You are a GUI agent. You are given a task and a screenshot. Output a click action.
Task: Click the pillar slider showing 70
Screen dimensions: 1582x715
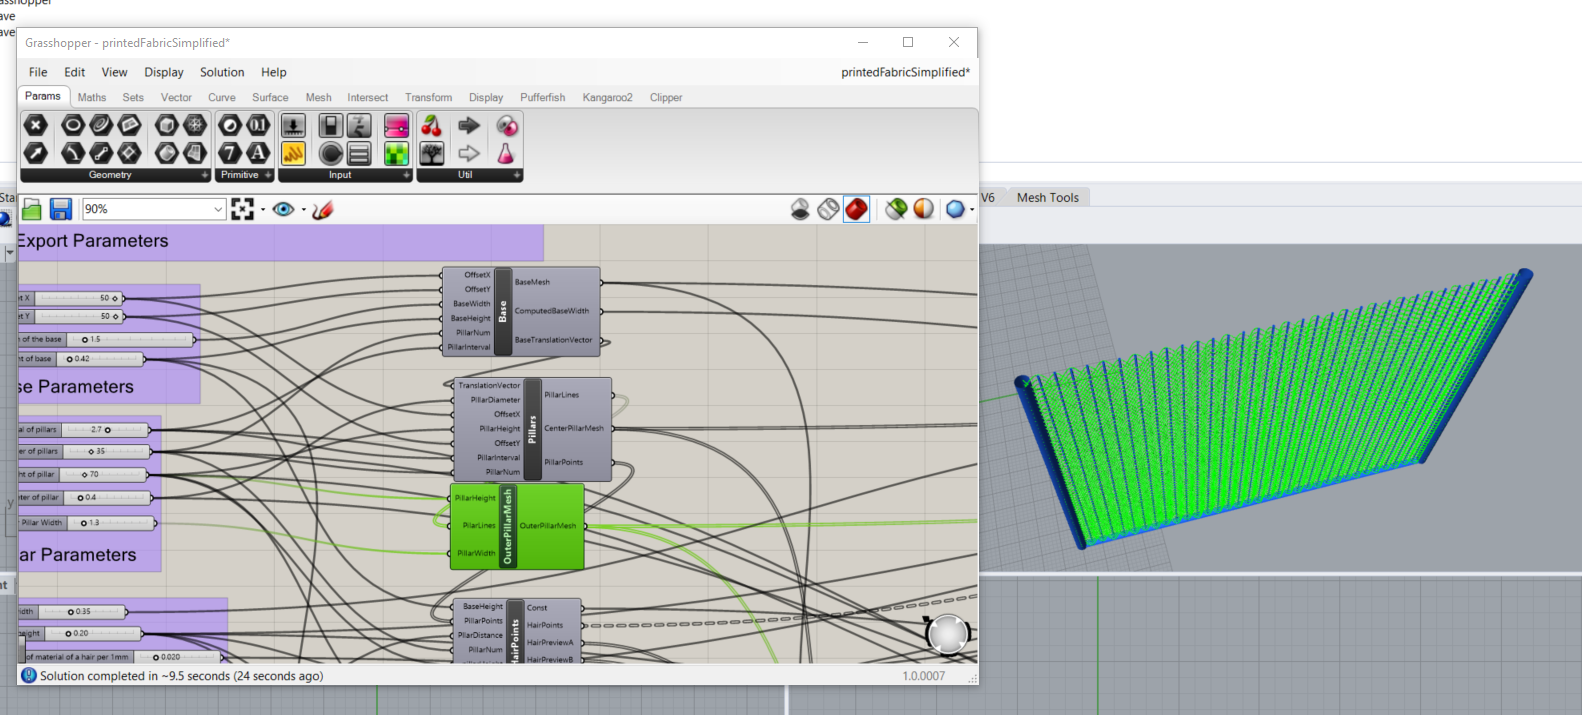(x=104, y=474)
